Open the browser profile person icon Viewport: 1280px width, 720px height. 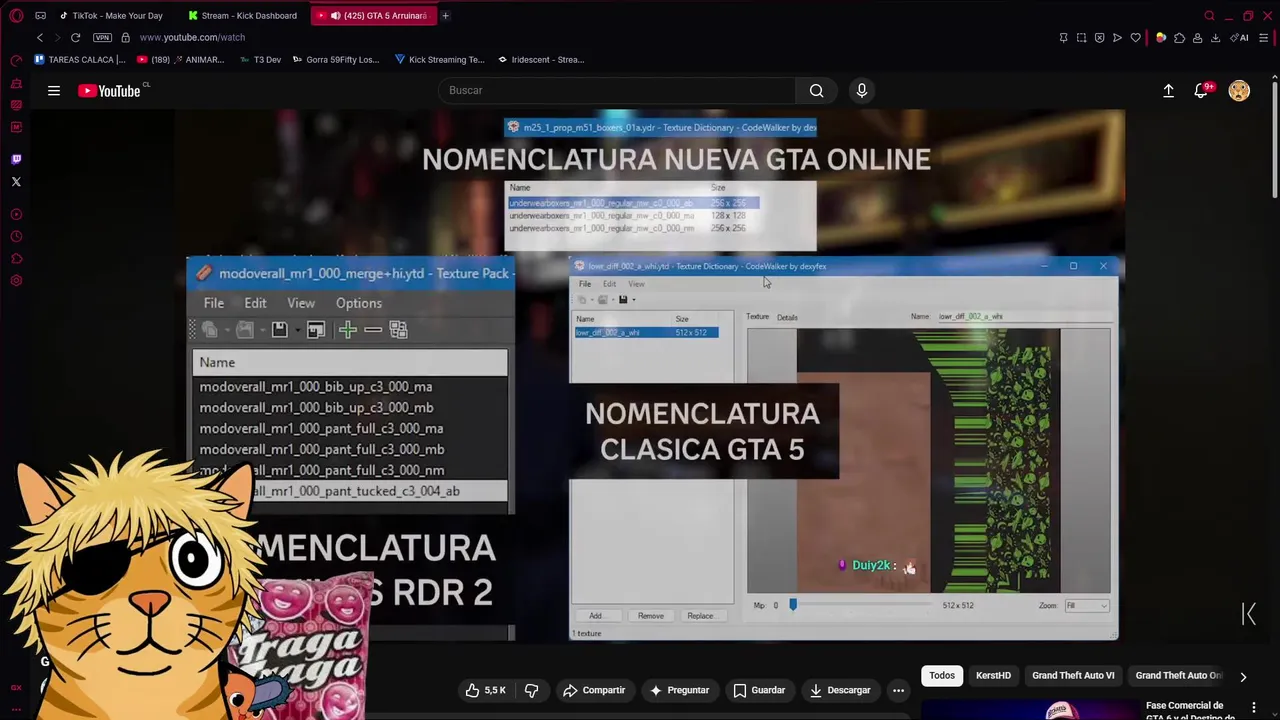[x=1197, y=38]
